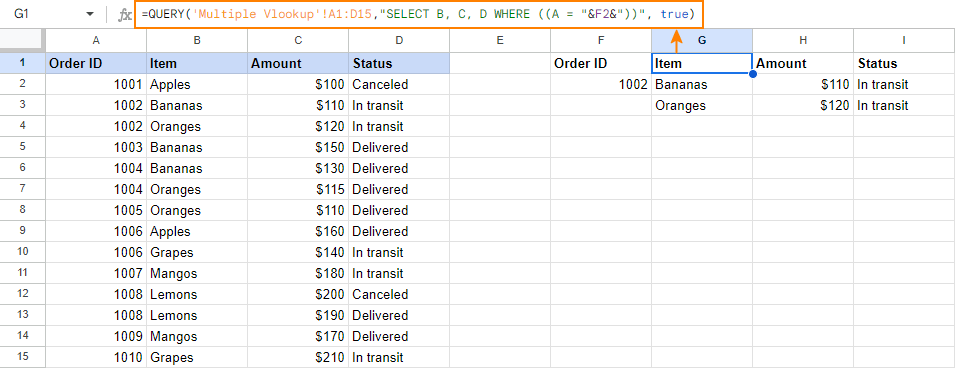955x368 pixels.
Task: Click cell A14 with order 1009
Action: (96, 336)
